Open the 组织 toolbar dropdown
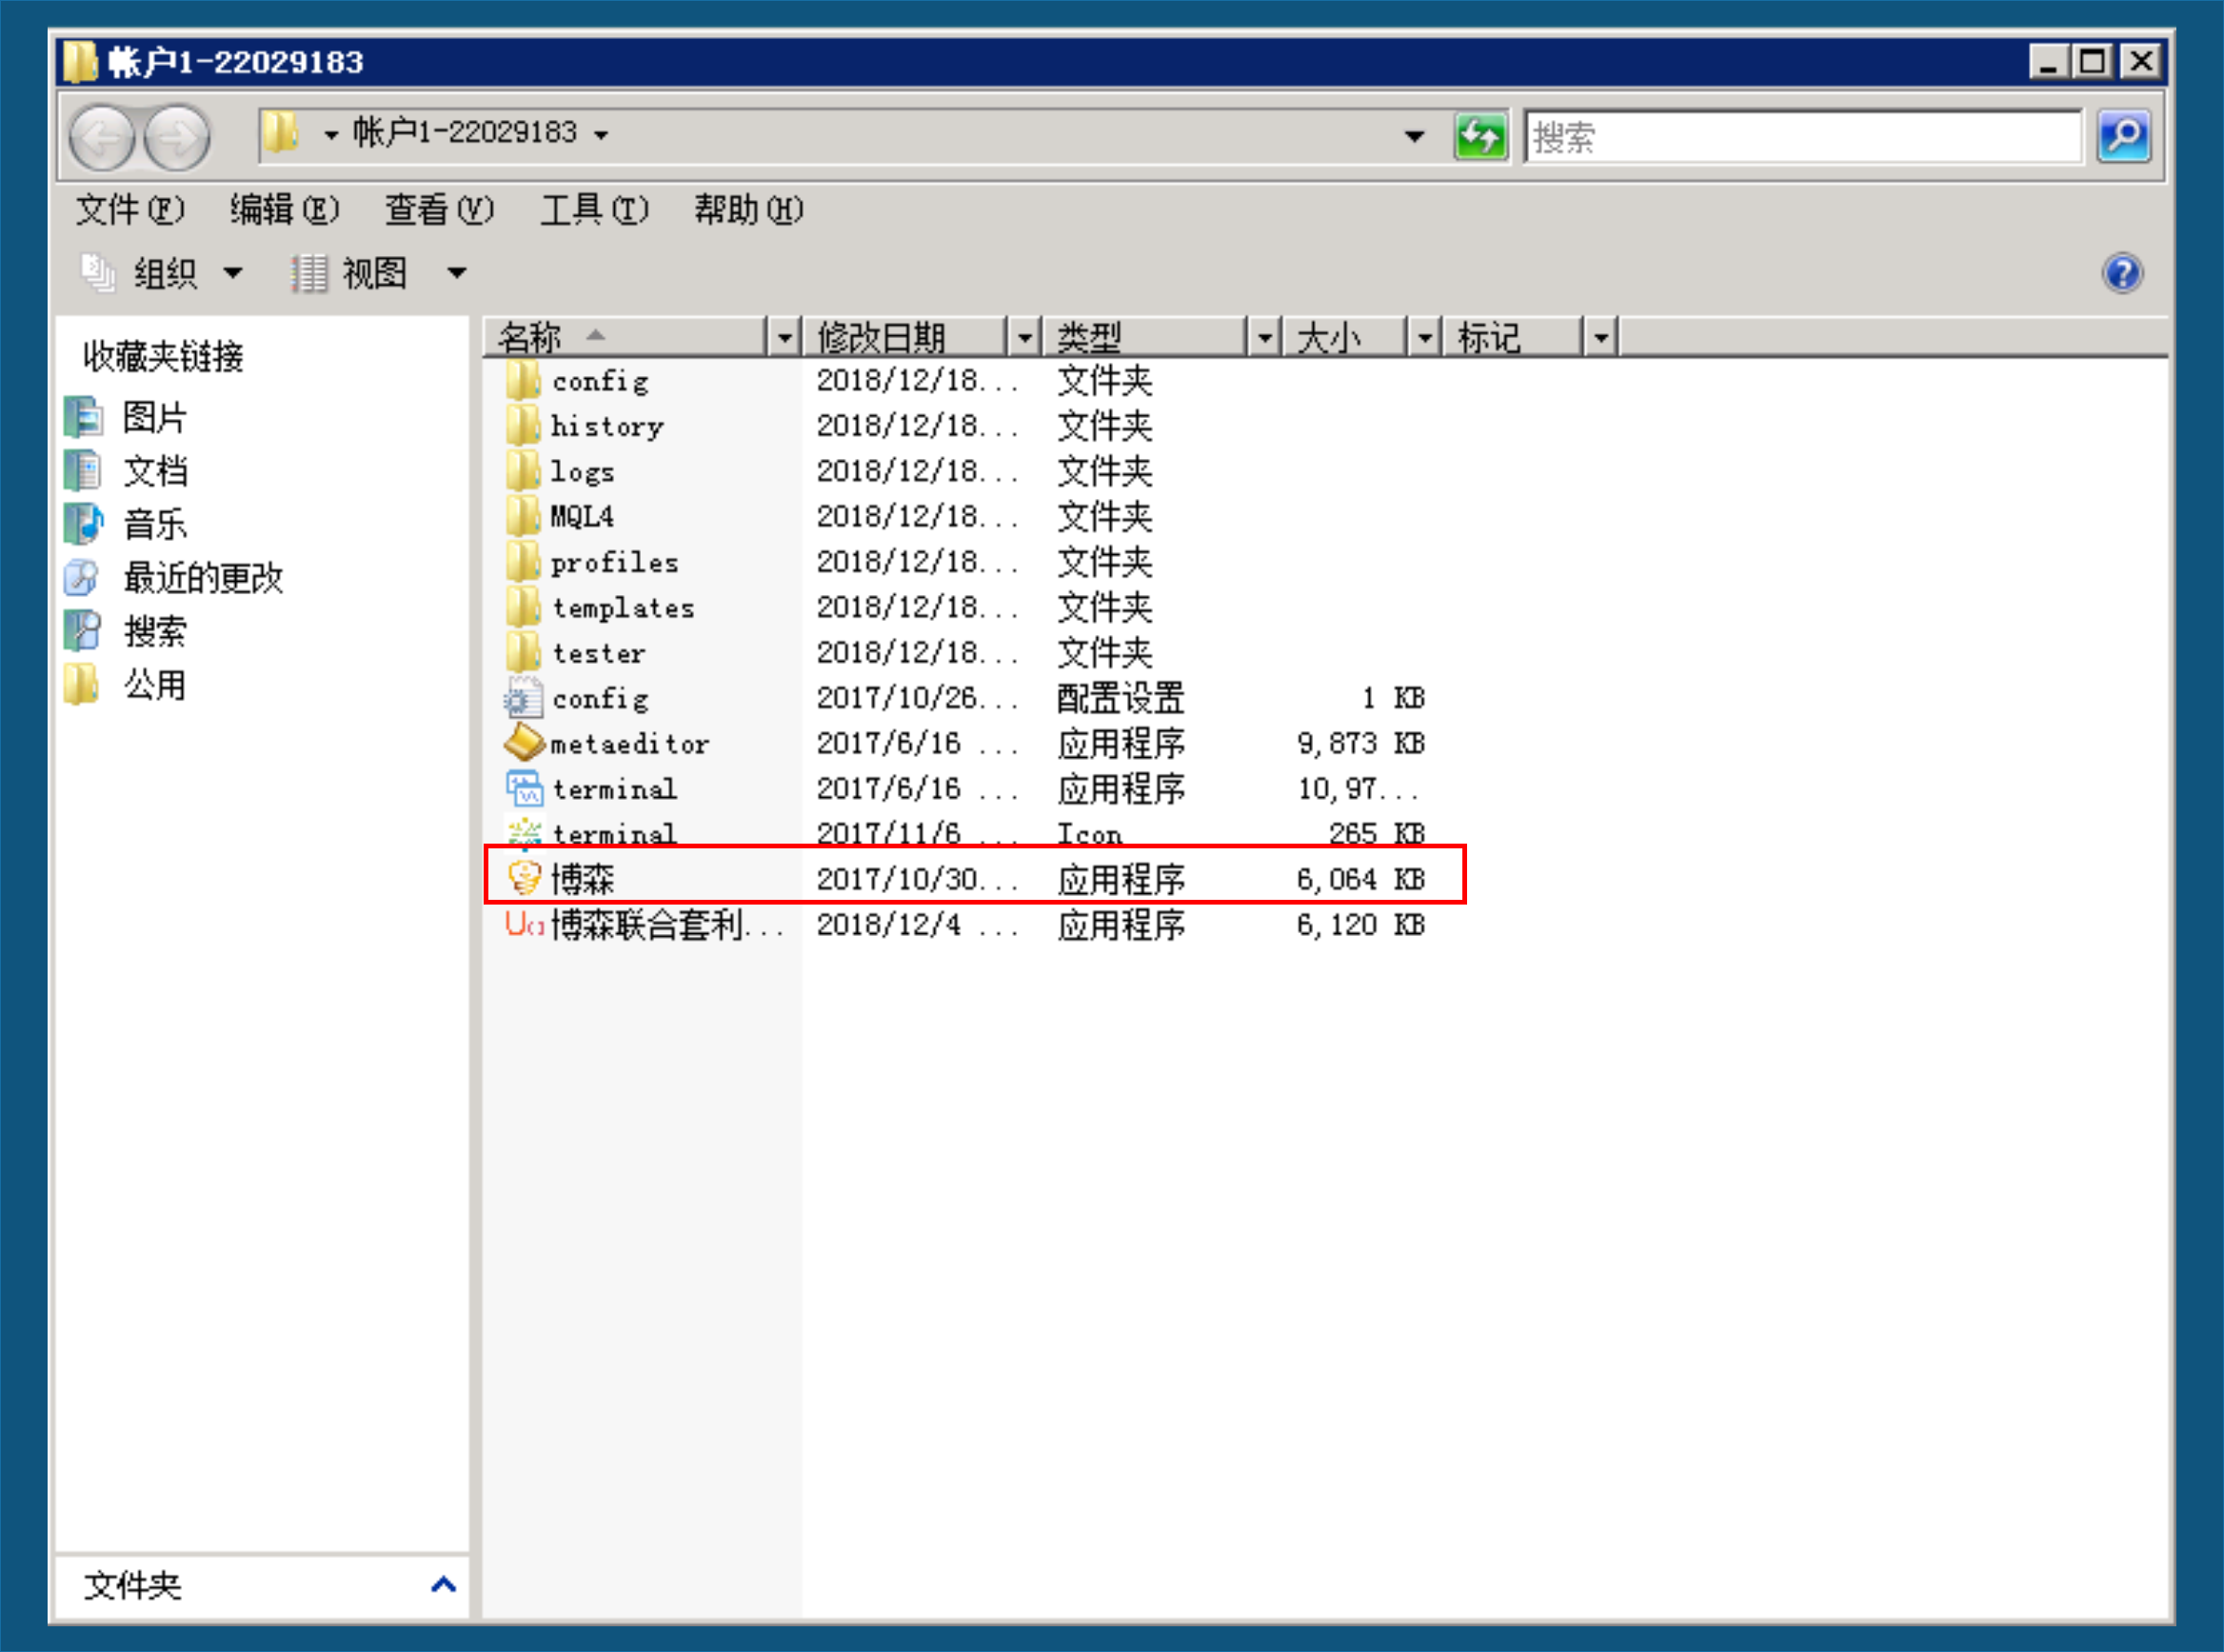Image resolution: width=2224 pixels, height=1652 pixels. click(162, 273)
